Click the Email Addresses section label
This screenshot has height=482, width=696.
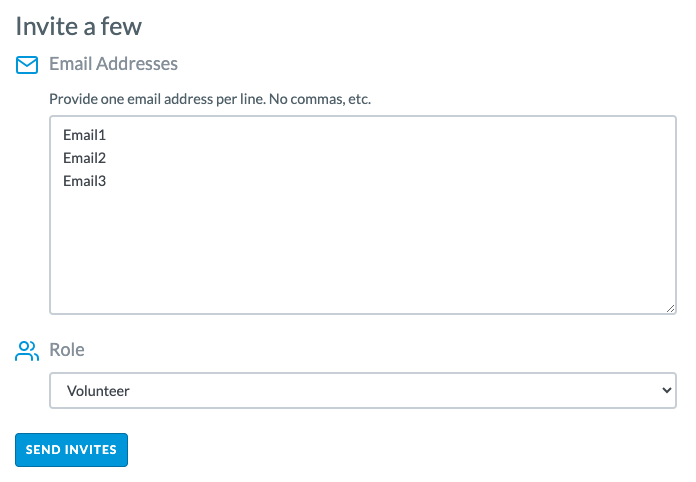tap(113, 64)
